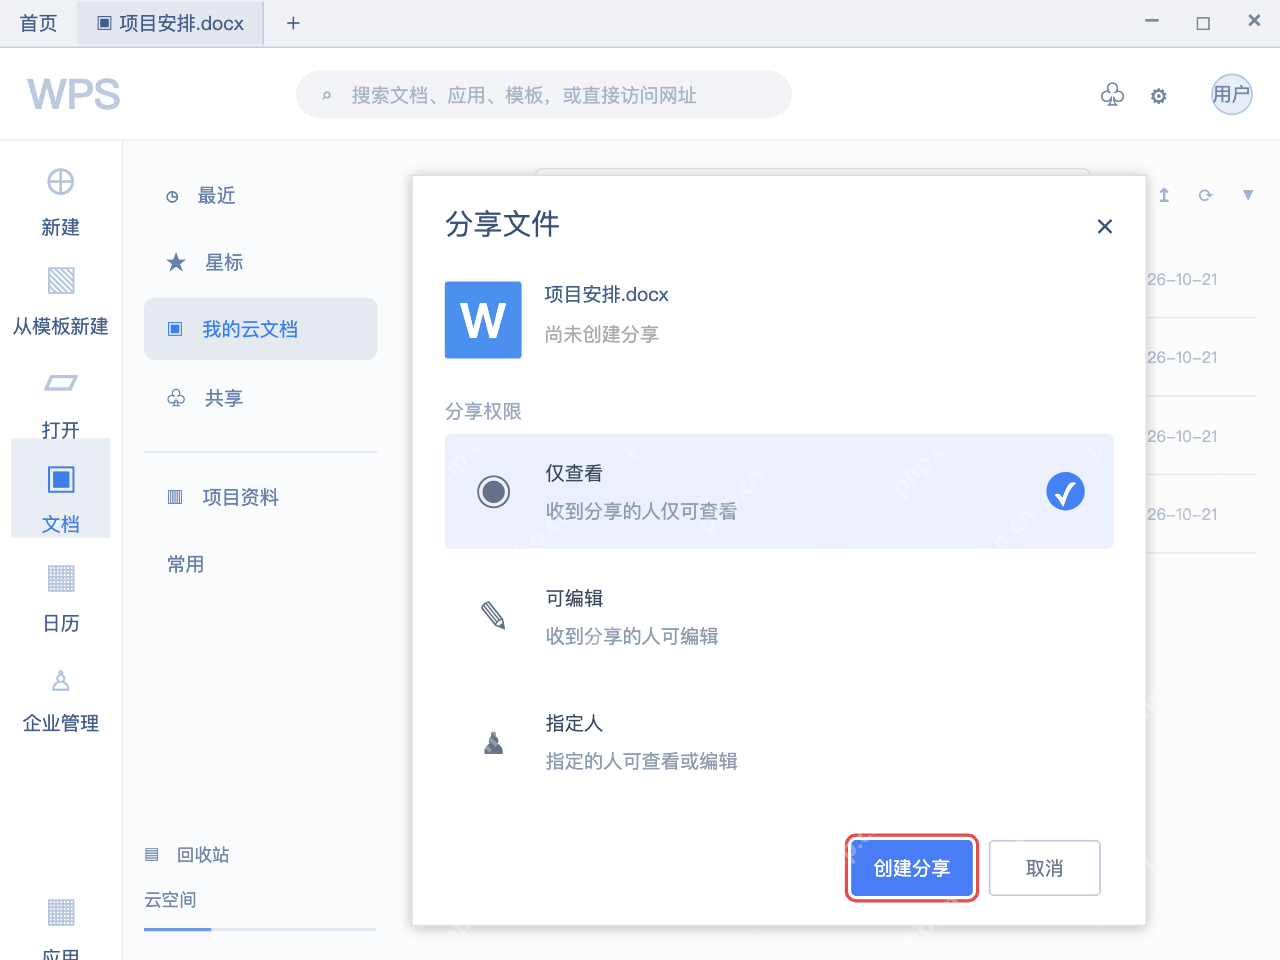The height and width of the screenshot is (960, 1280).
Task: Click the blue checkmark on 仅查看
Action: (x=1065, y=491)
